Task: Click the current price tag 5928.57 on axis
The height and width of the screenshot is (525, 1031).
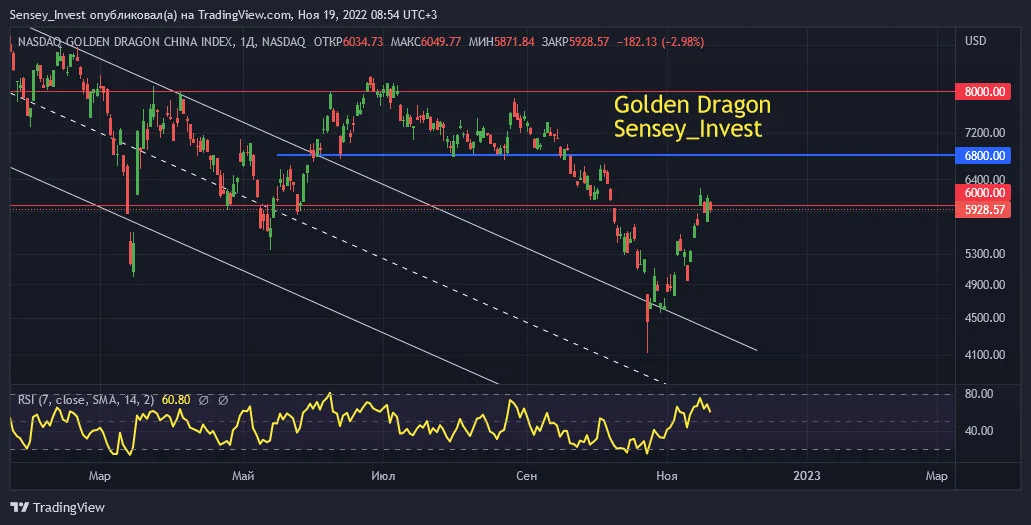Action: point(983,209)
